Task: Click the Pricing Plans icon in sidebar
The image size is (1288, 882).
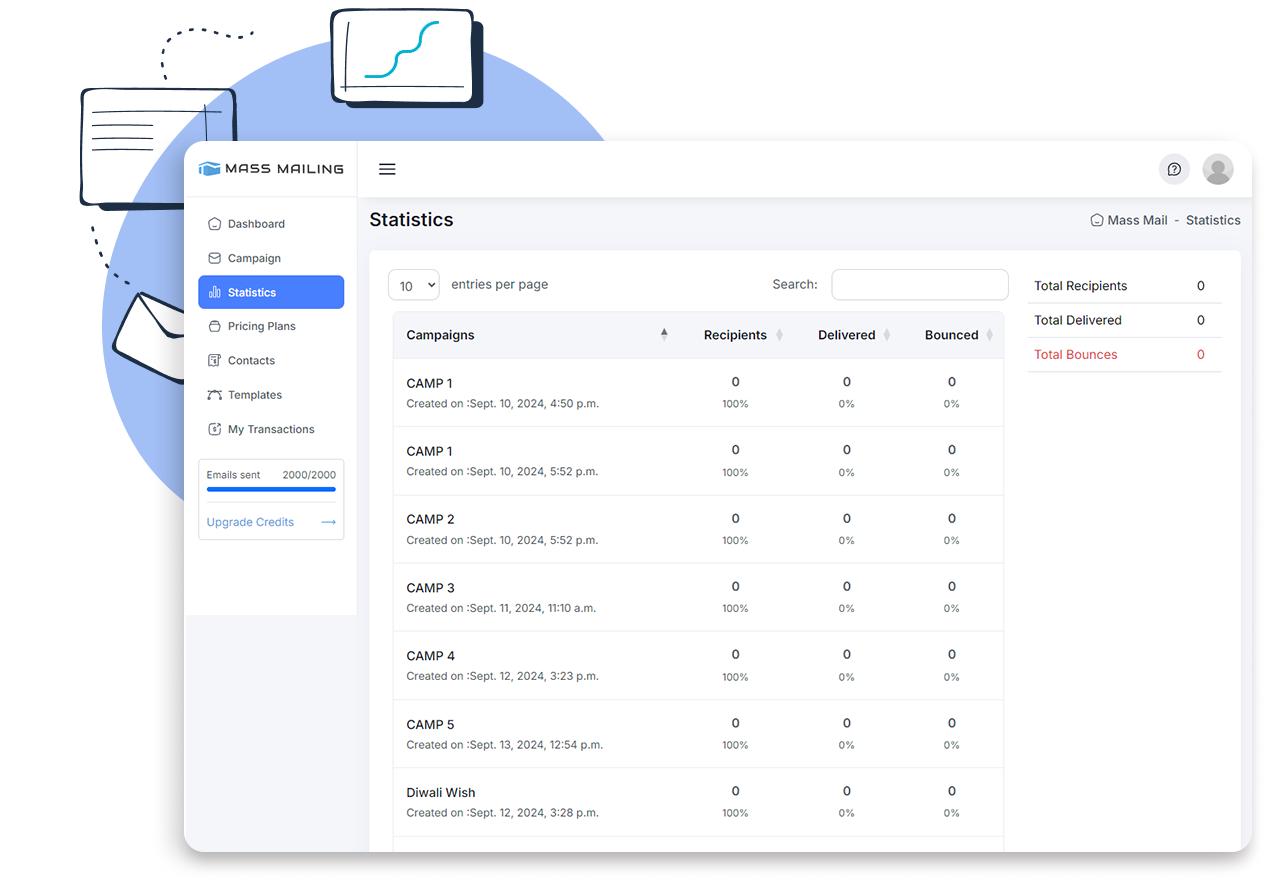Action: (x=214, y=326)
